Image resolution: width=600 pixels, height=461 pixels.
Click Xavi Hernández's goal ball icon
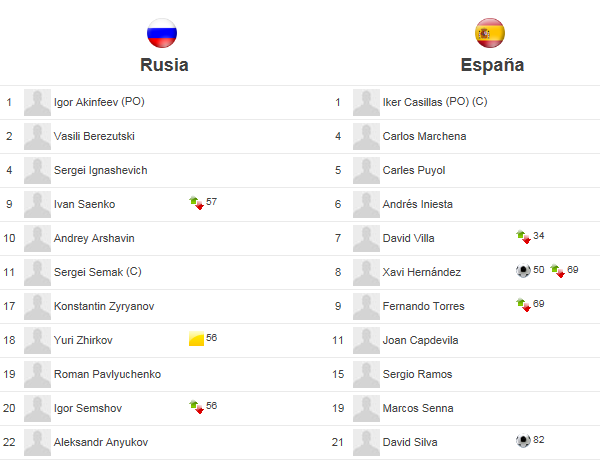pyautogui.click(x=523, y=270)
